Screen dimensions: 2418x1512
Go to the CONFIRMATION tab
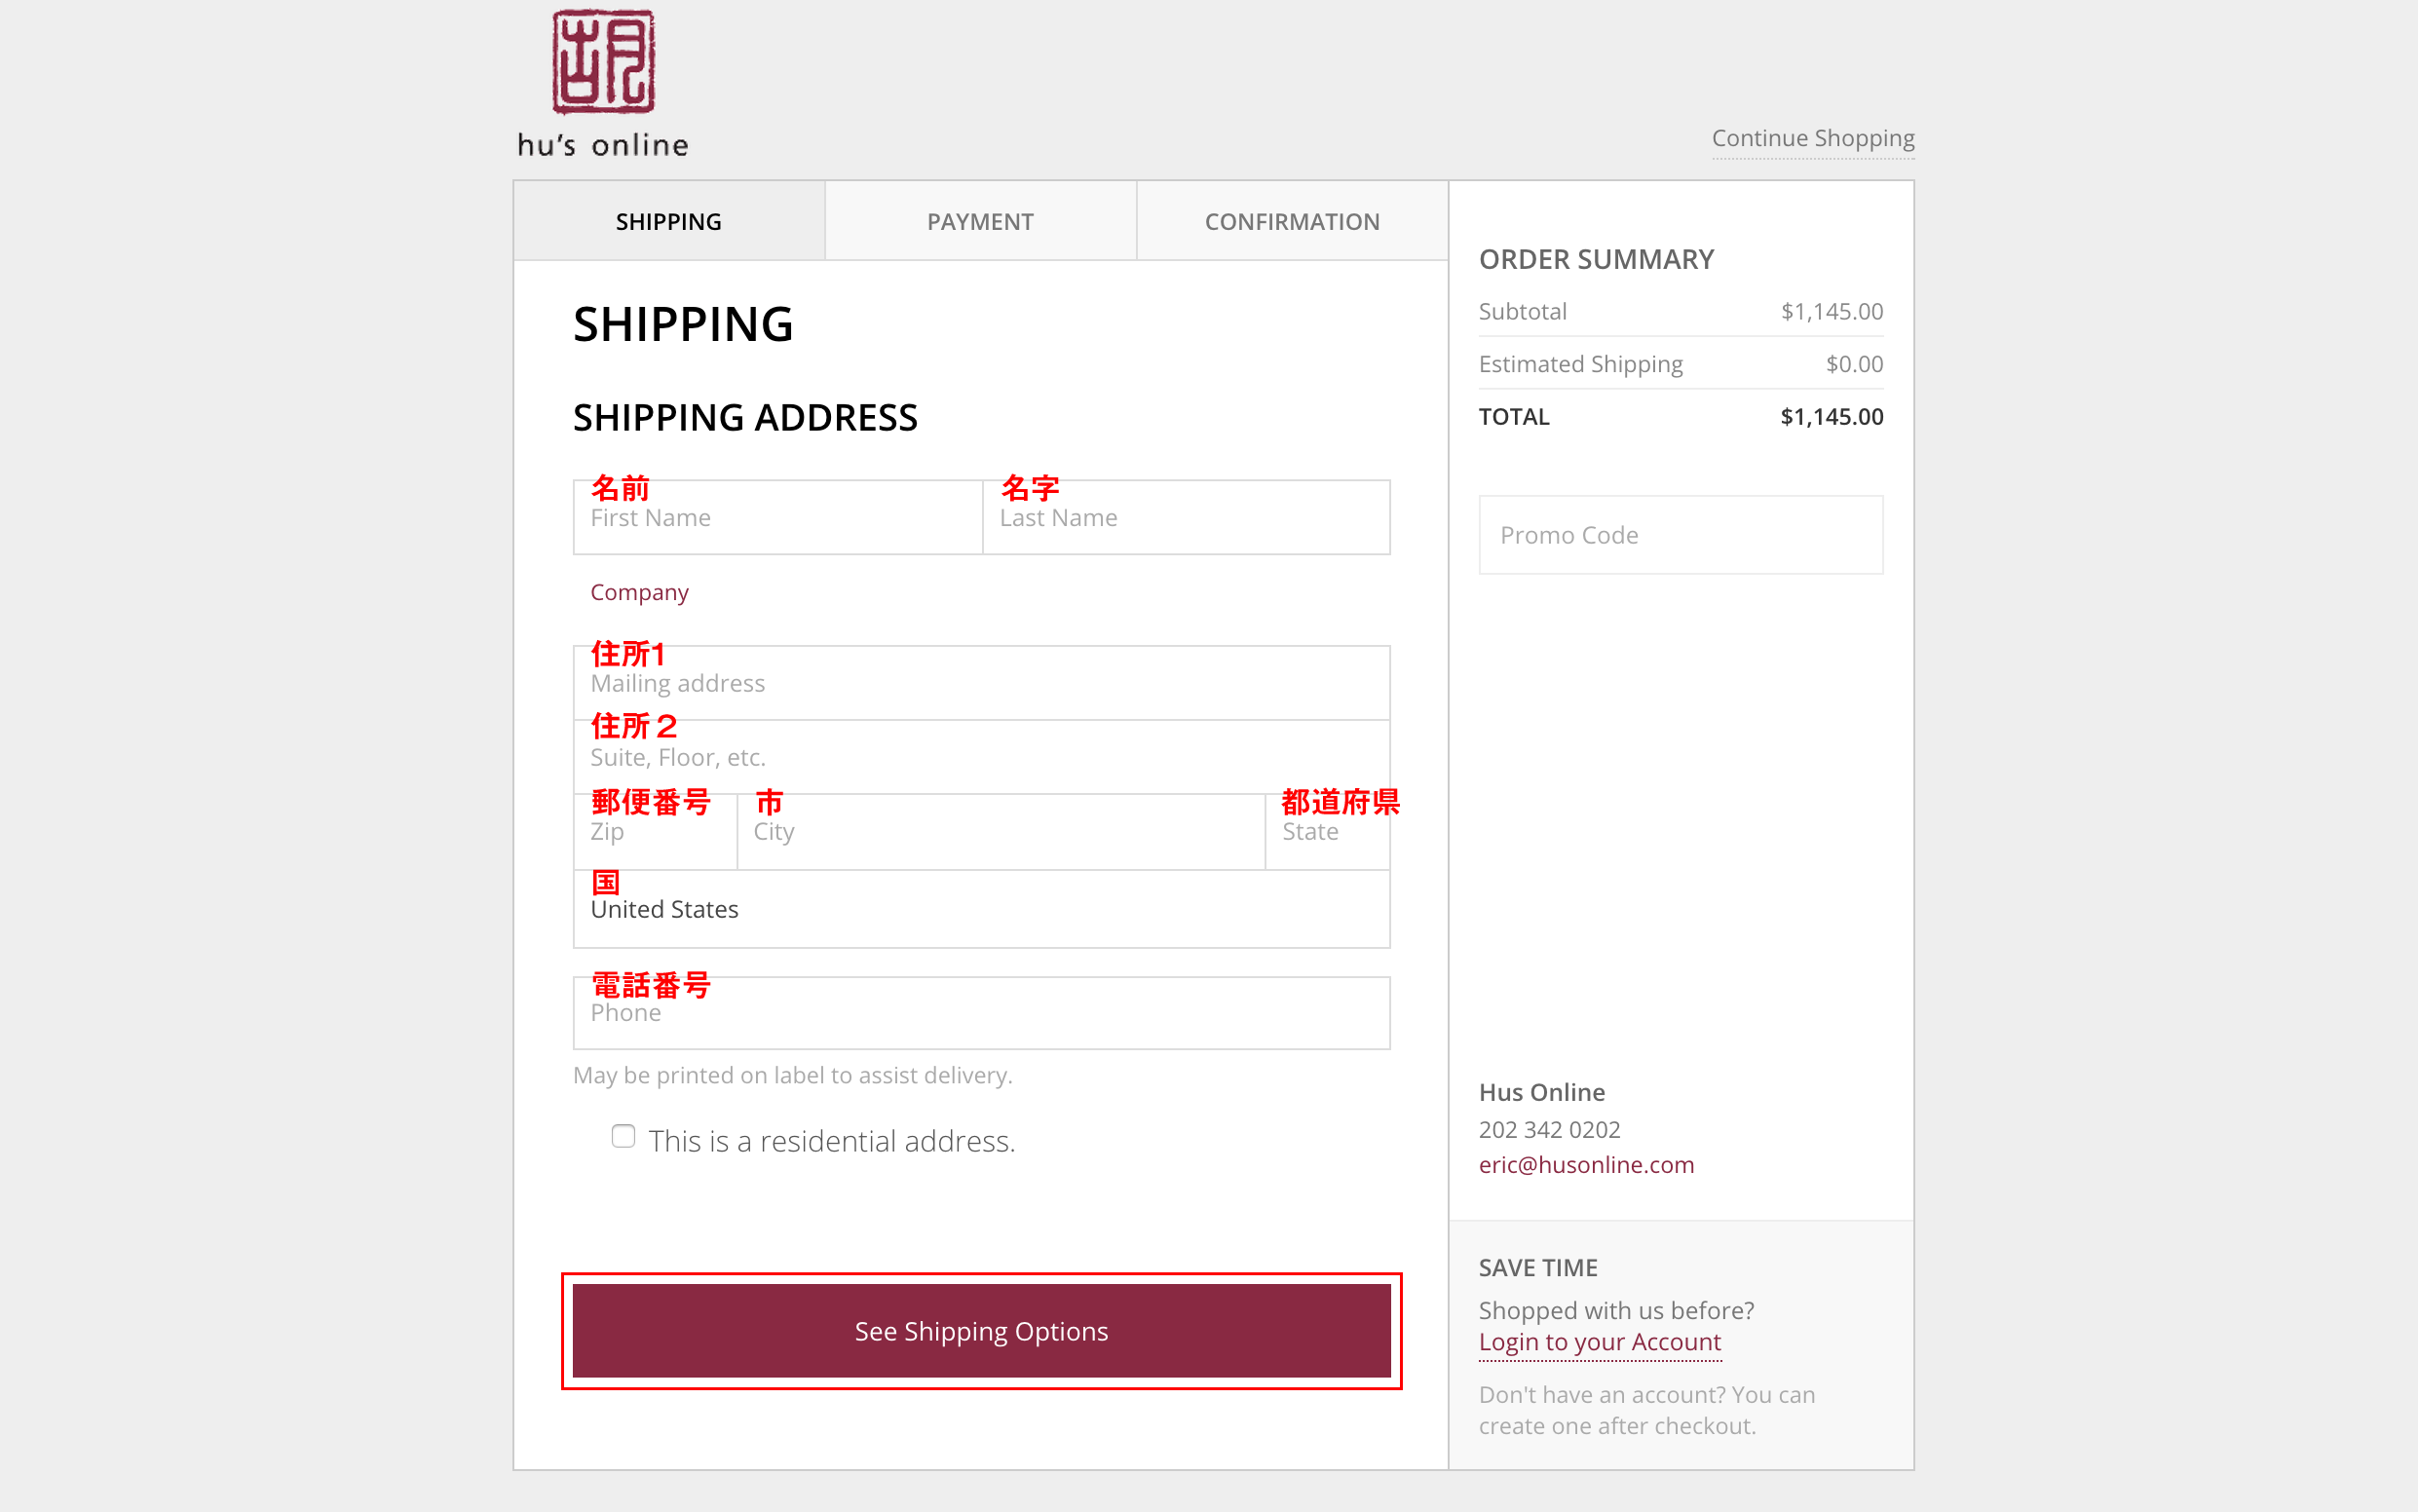coord(1292,221)
